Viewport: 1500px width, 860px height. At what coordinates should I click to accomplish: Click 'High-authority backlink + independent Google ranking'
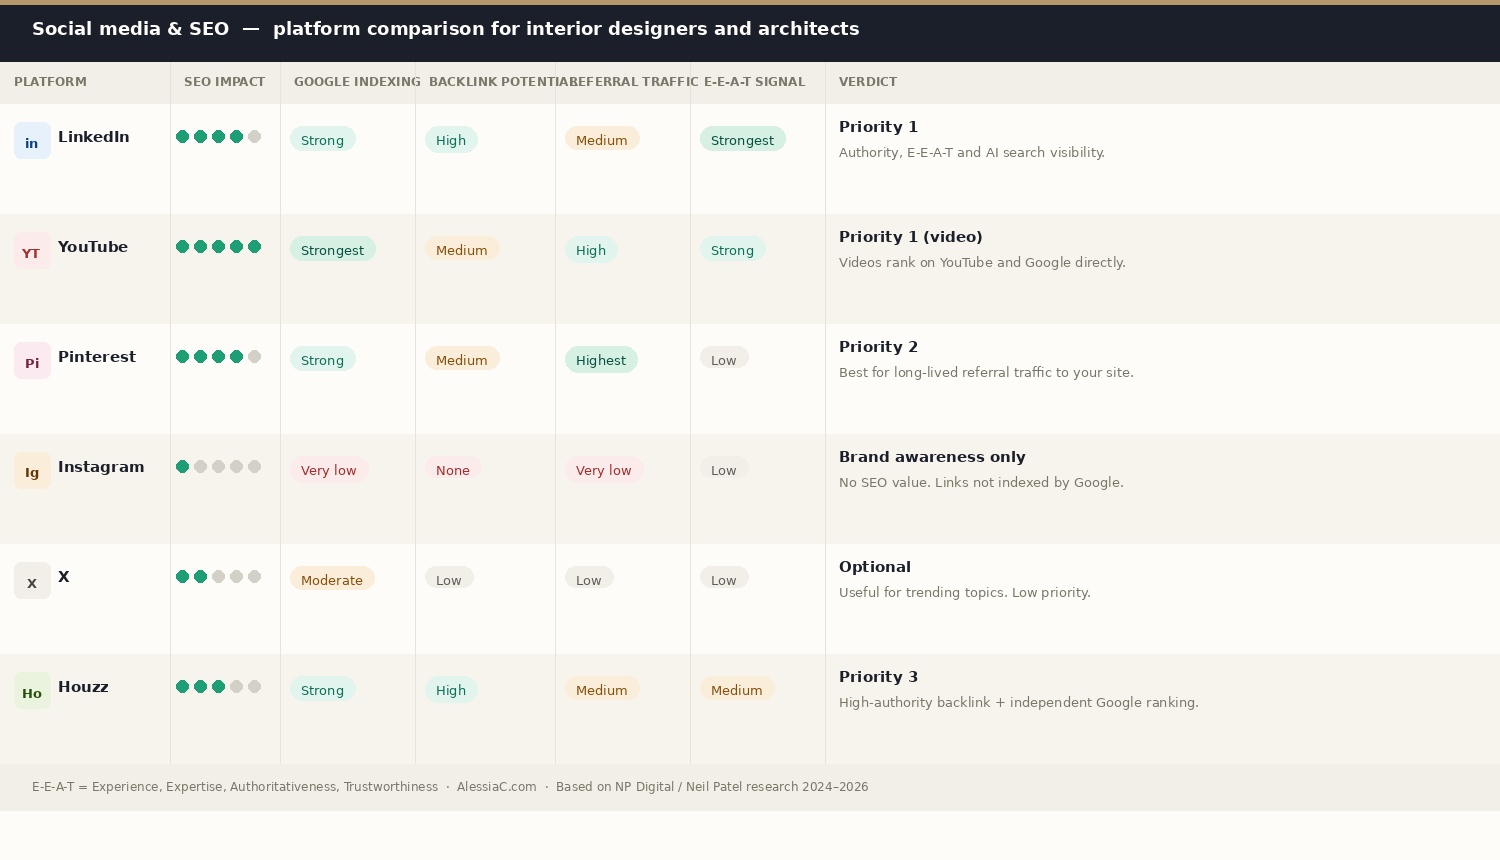pos(1018,703)
